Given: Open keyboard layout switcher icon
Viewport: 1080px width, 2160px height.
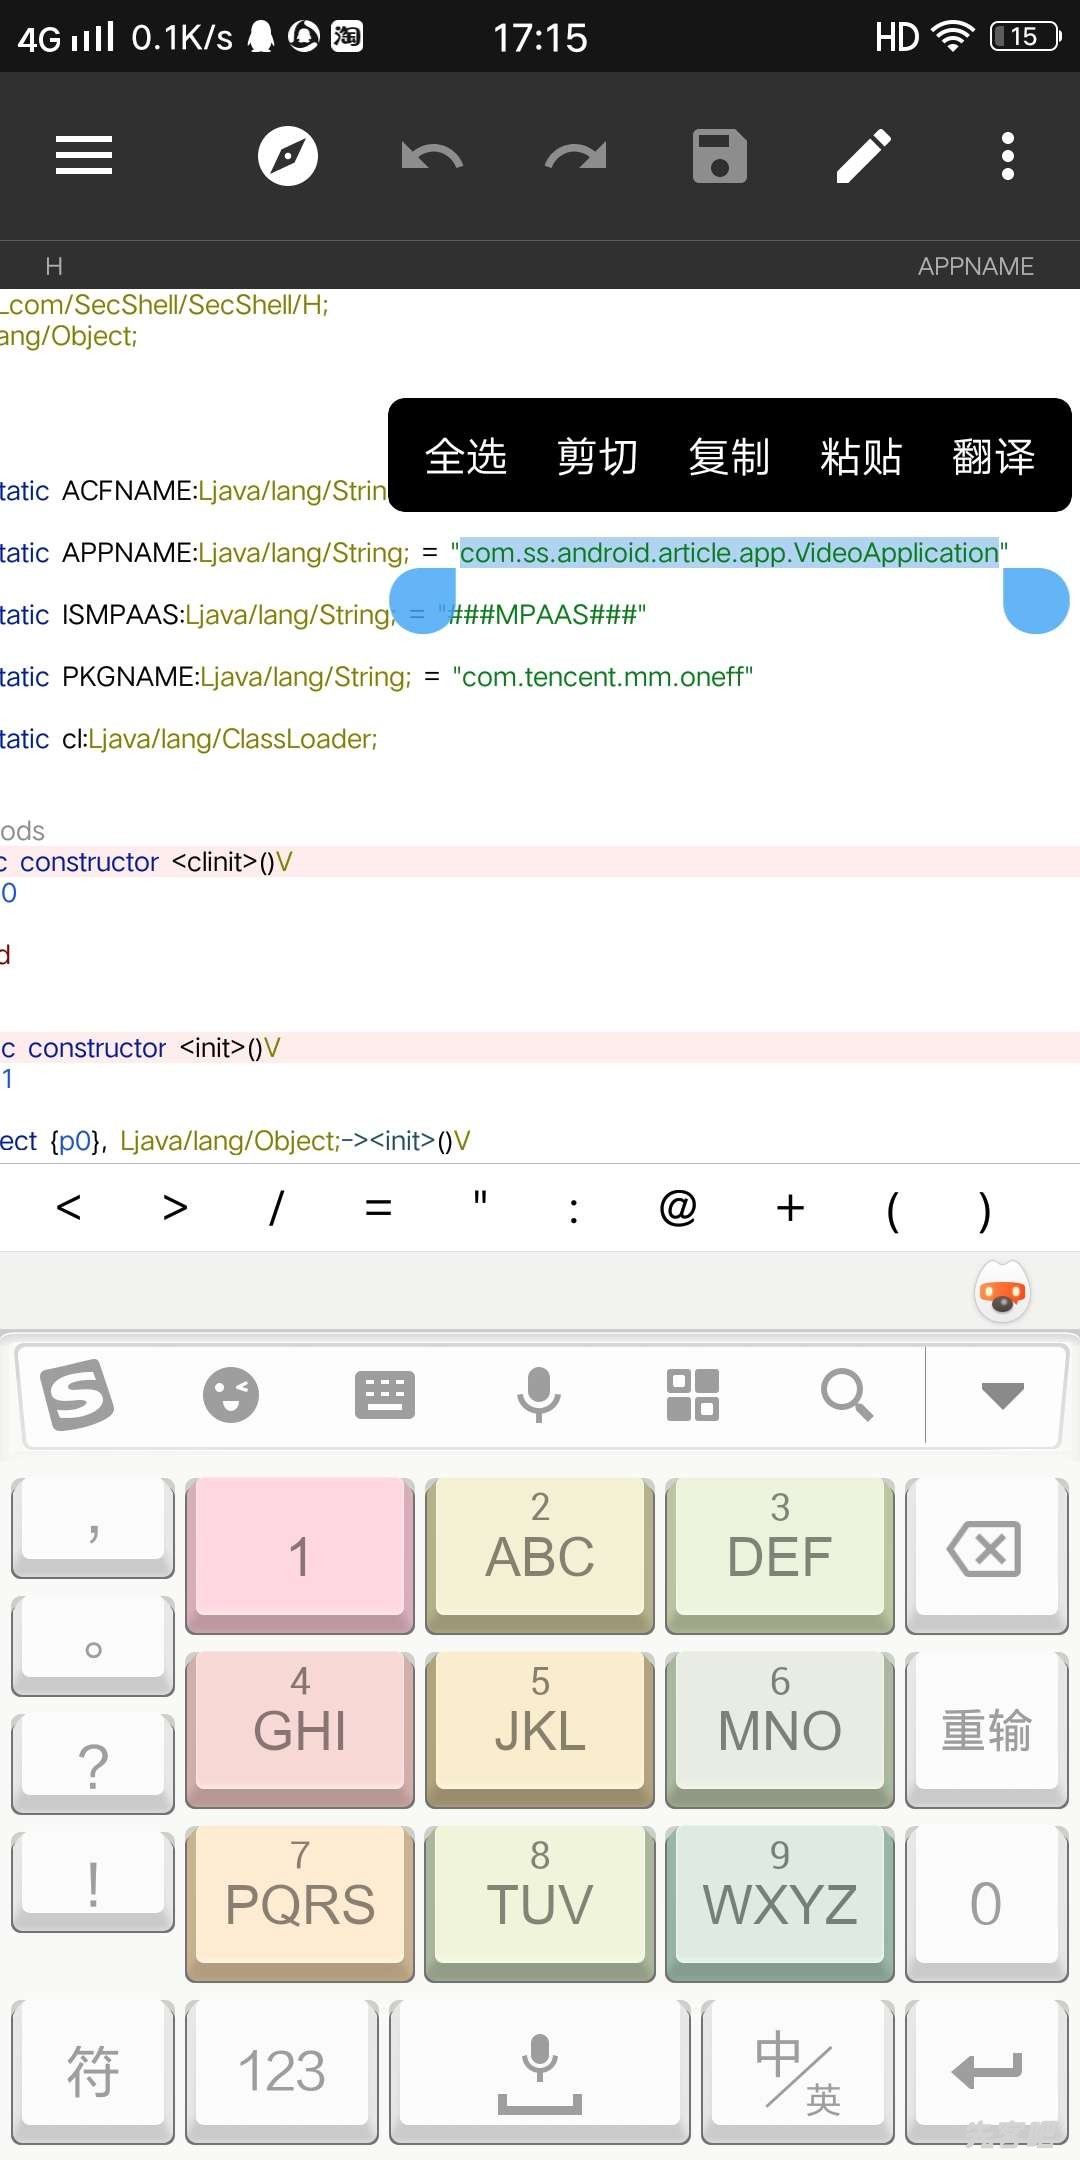Looking at the screenshot, I should click(385, 1395).
